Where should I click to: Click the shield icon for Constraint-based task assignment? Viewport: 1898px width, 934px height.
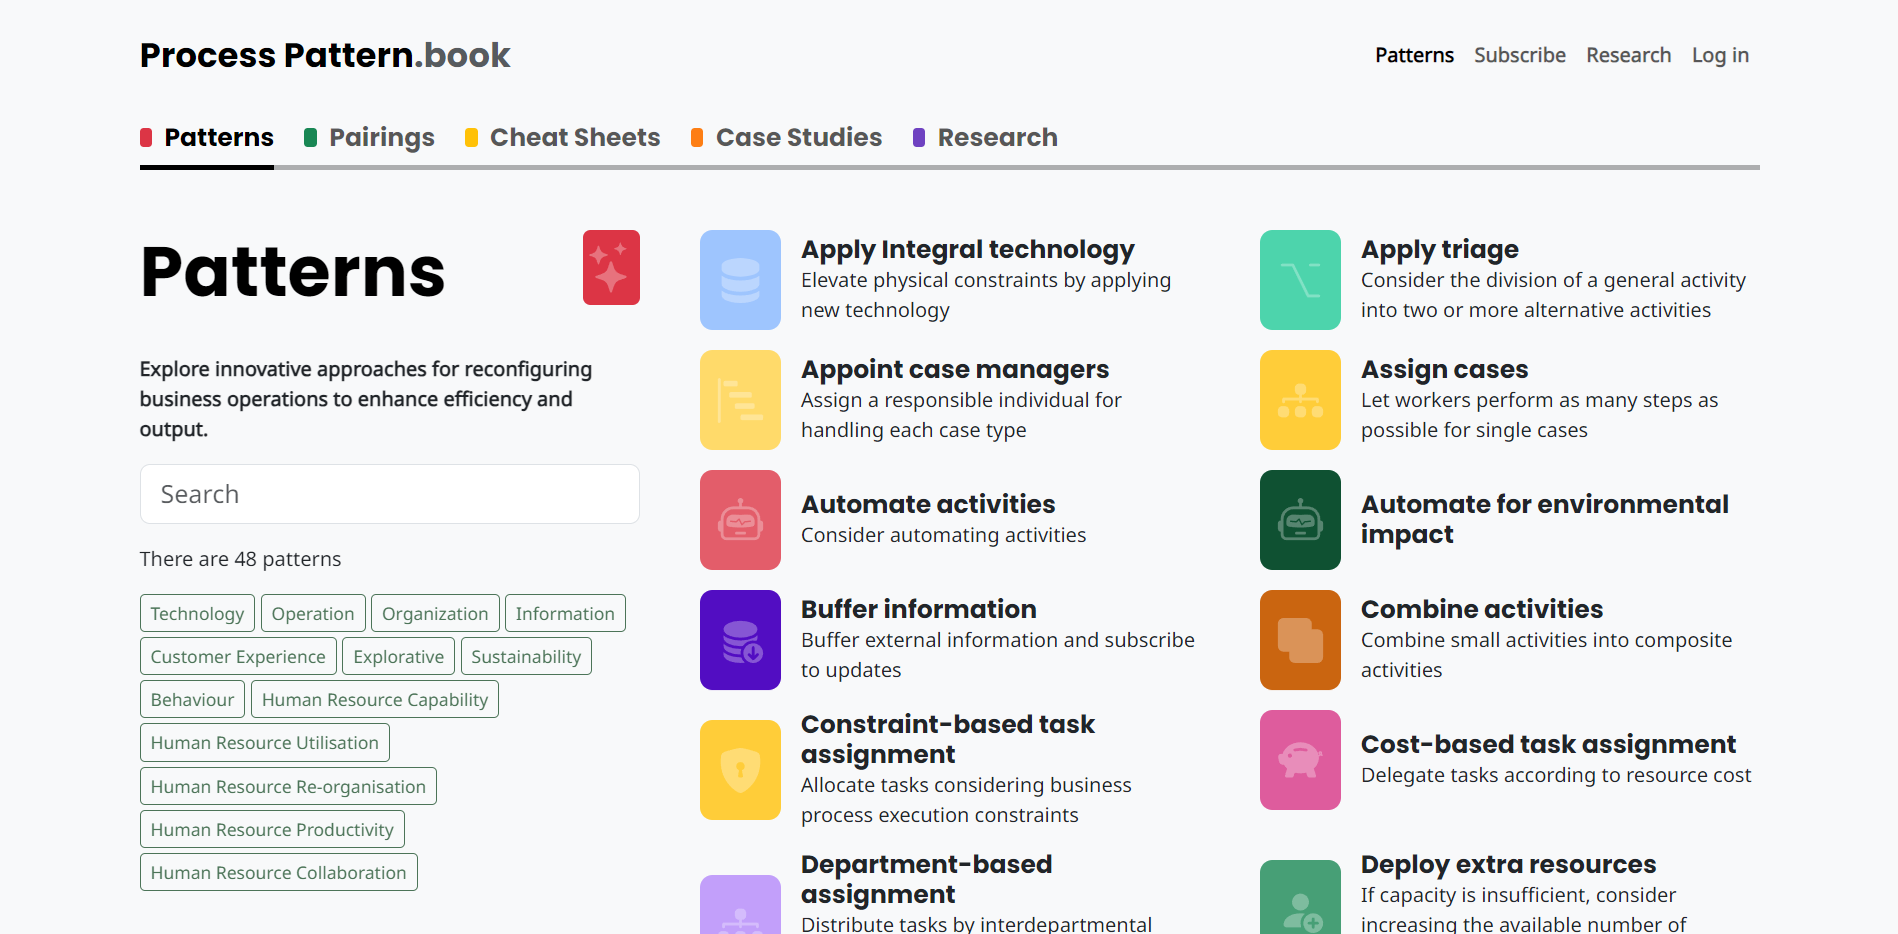click(740, 770)
